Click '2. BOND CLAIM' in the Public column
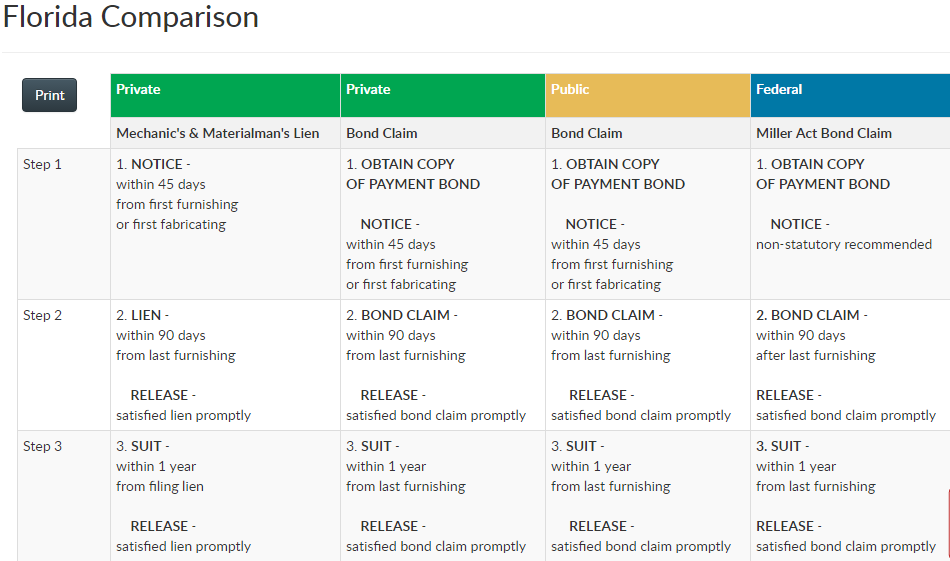This screenshot has width=950, height=561. tap(606, 315)
